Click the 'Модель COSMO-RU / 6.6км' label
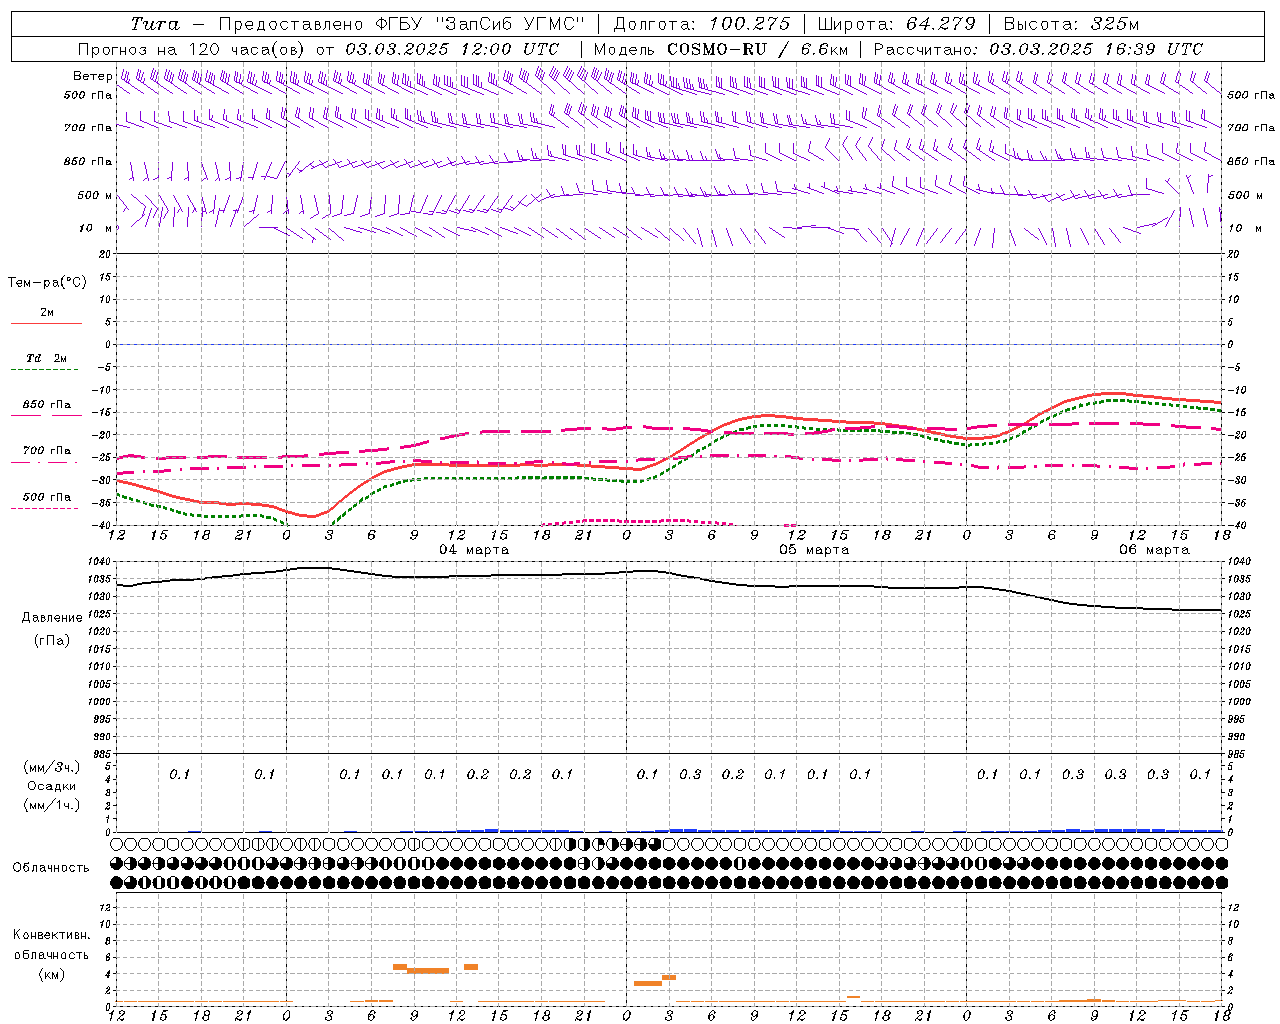This screenshot has height=1024, width=1280. pos(720,49)
